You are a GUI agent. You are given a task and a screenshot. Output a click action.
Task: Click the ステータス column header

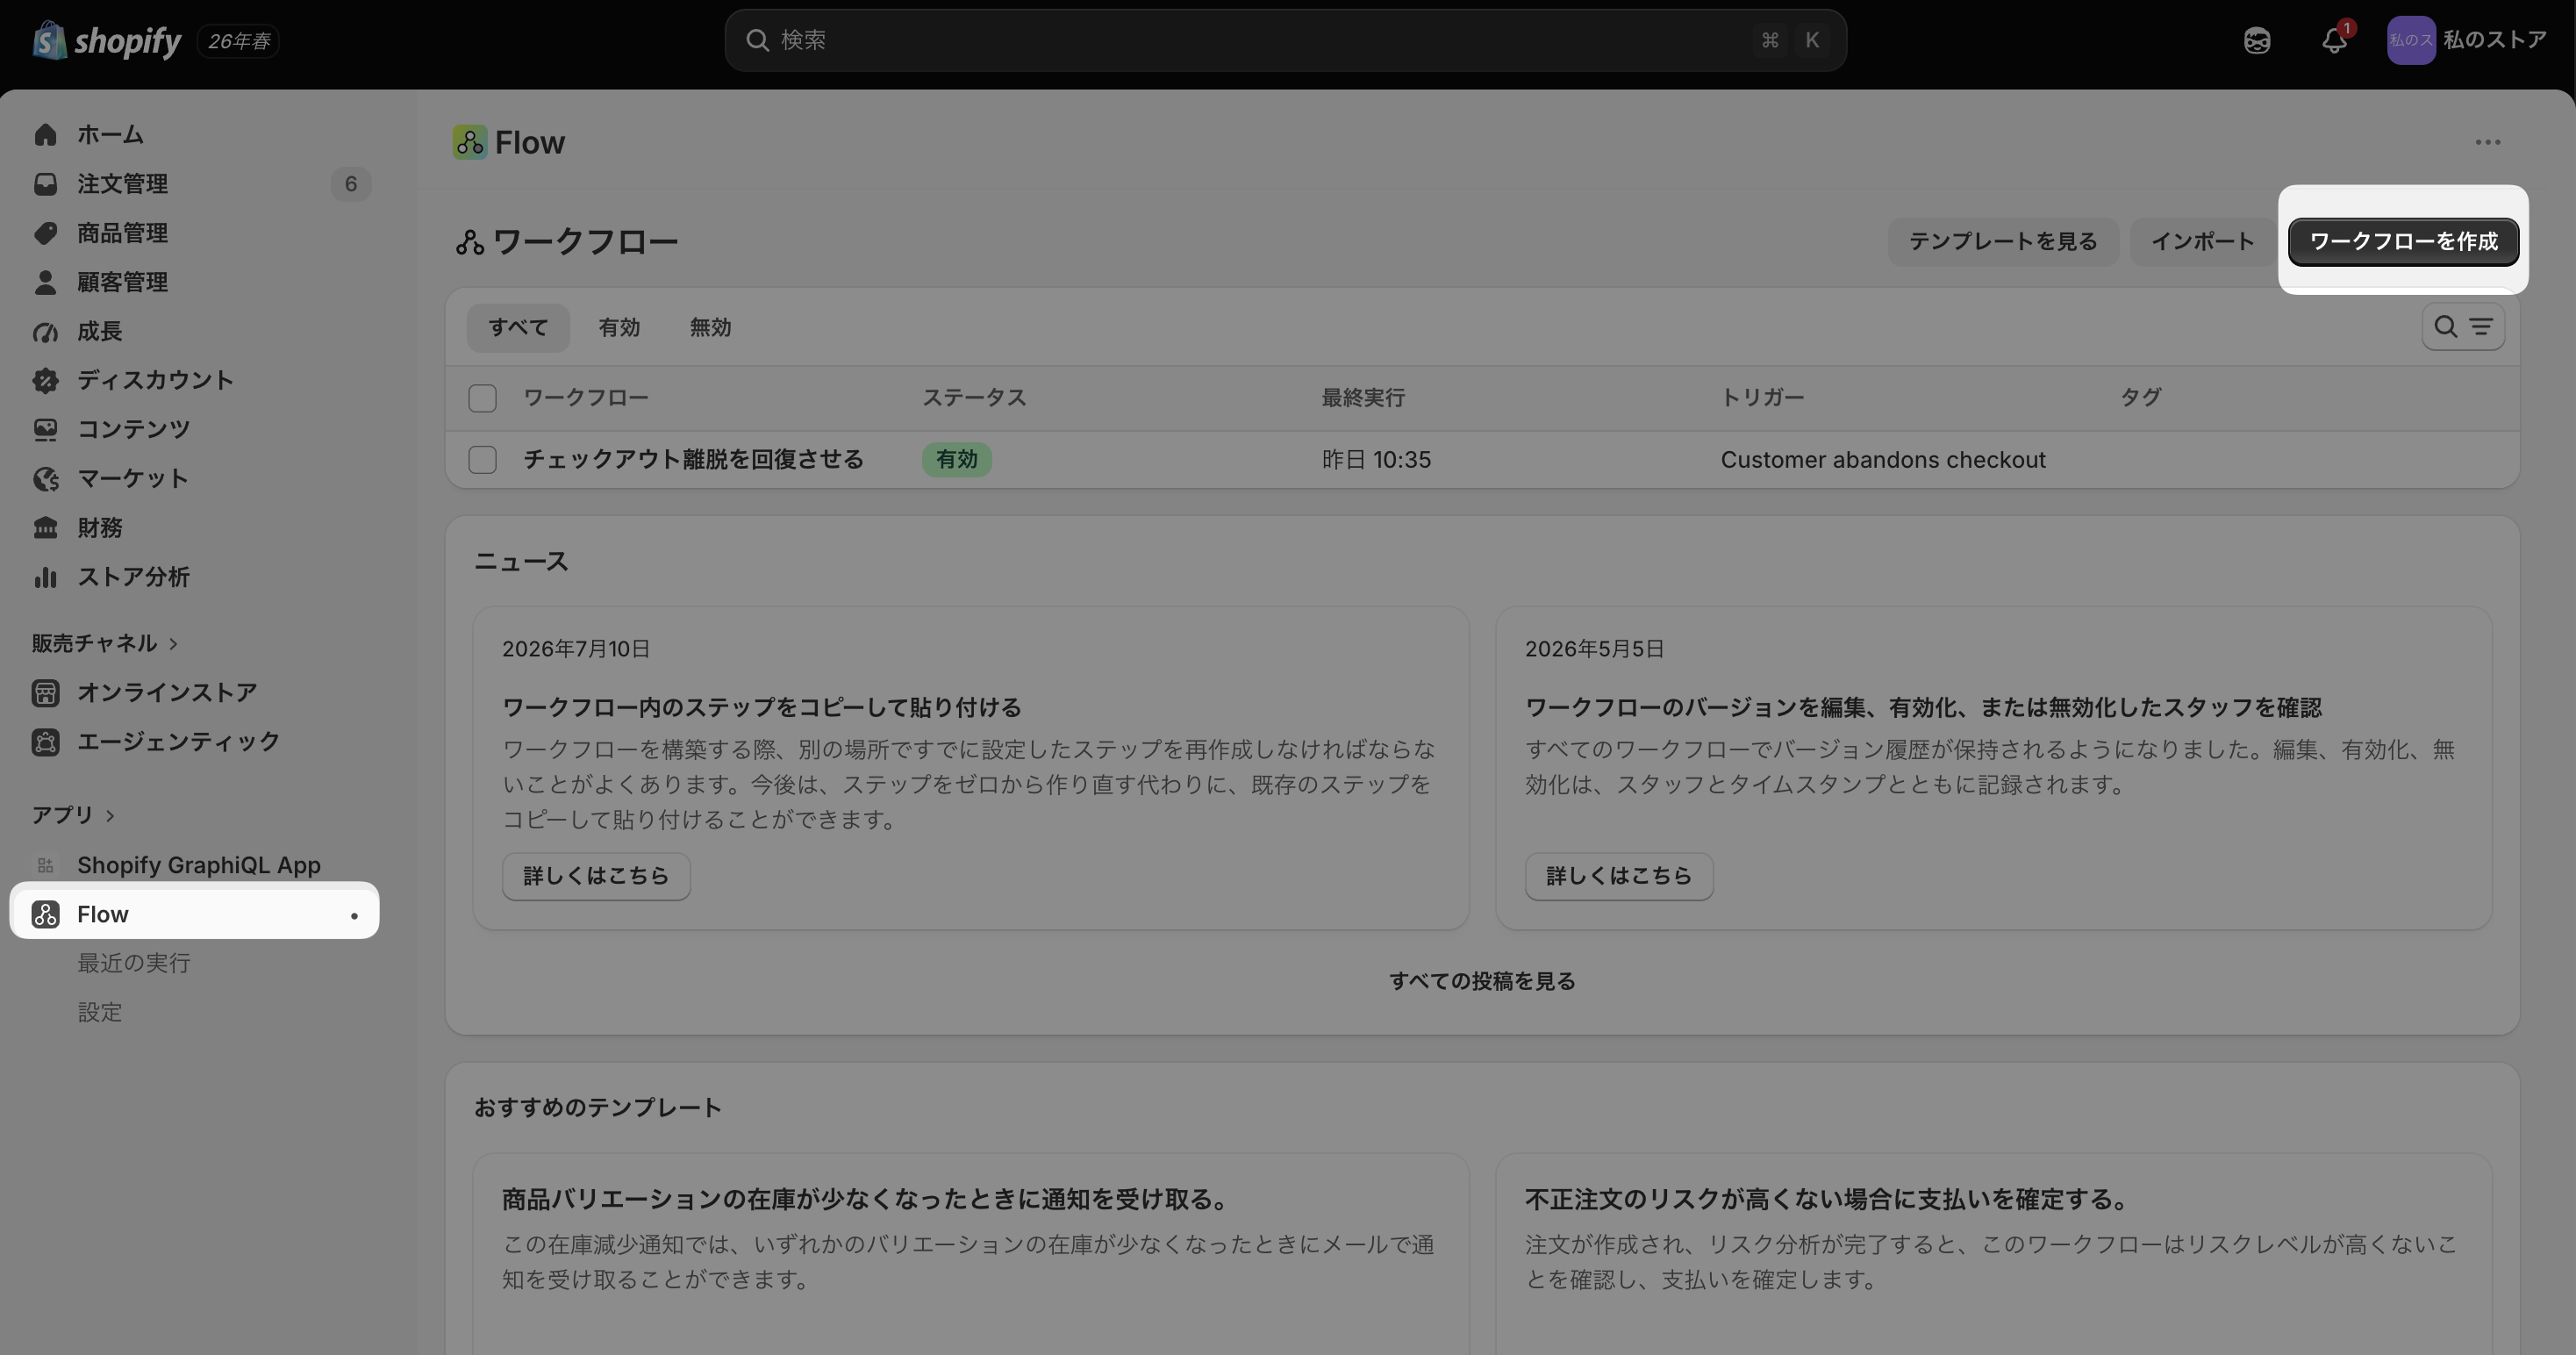974,398
